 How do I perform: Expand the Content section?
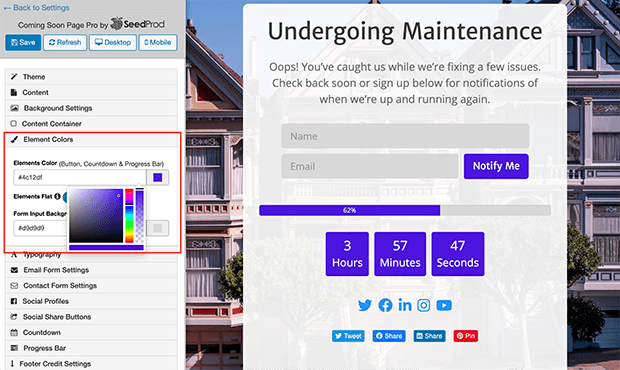[x=91, y=92]
